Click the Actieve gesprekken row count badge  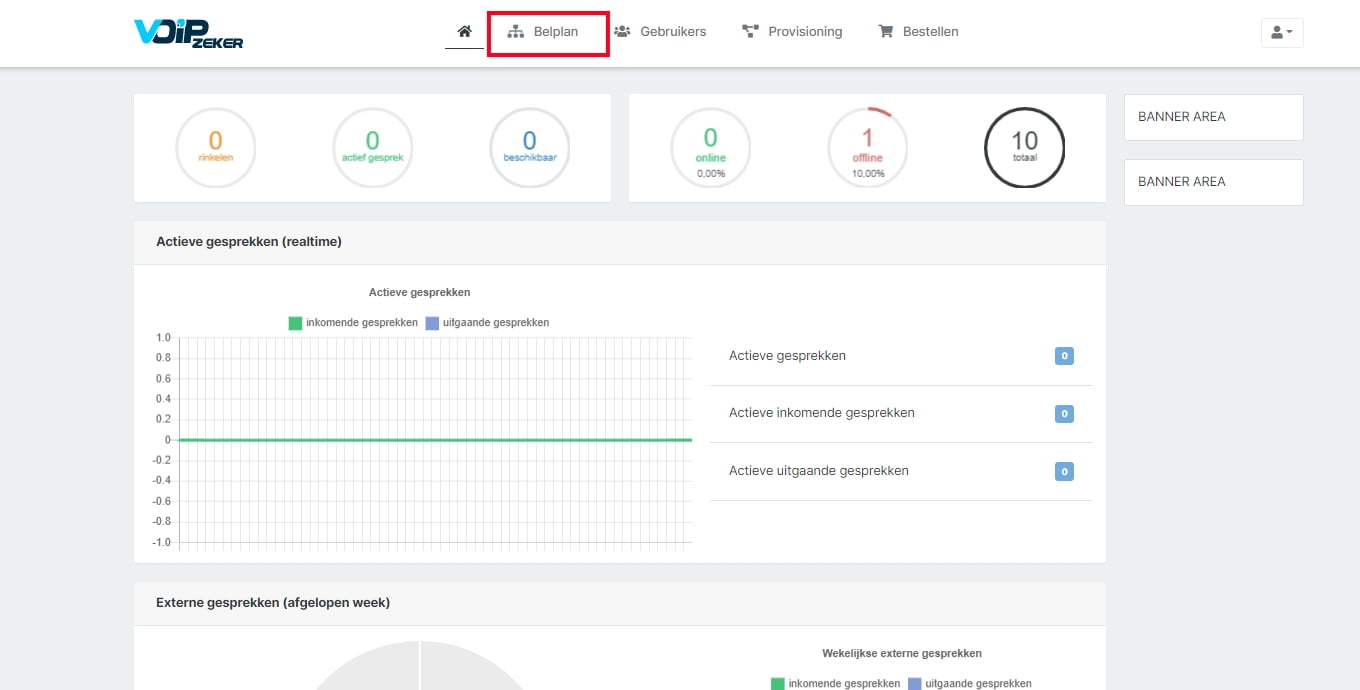click(x=1064, y=356)
